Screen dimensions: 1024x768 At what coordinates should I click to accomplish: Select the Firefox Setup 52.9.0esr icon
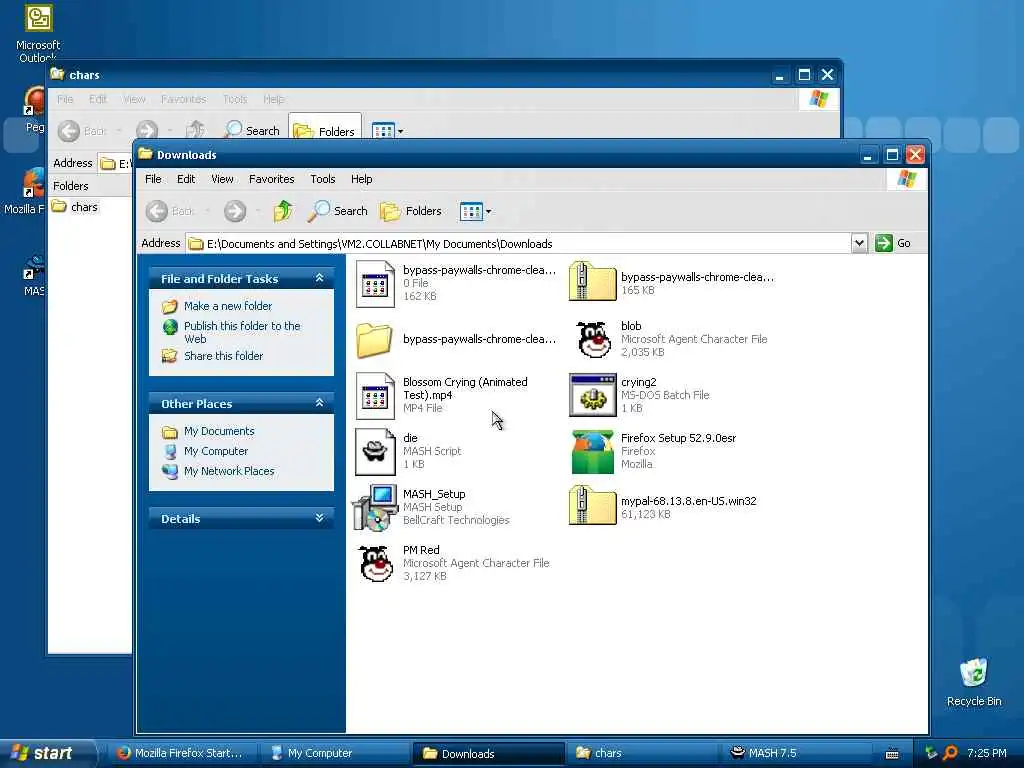point(593,451)
